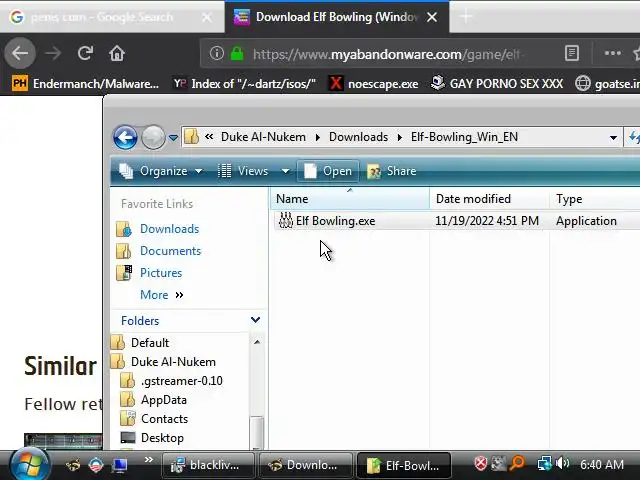Expand arrow after Duke Al-Nukem breadcrumb
Screen dimensions: 640x480
(318, 137)
